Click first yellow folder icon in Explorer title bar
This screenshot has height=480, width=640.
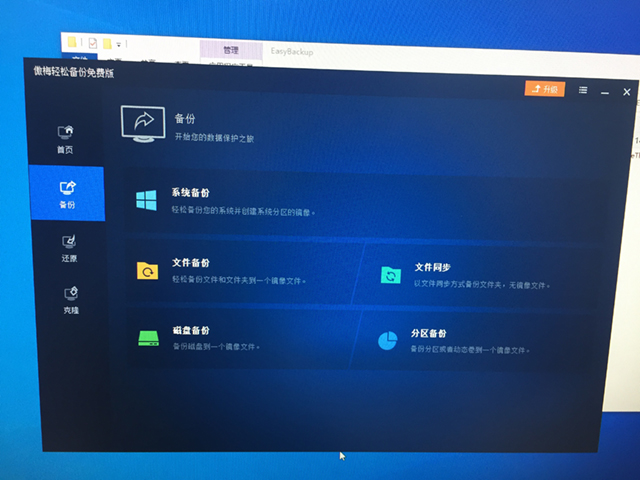(x=72, y=42)
